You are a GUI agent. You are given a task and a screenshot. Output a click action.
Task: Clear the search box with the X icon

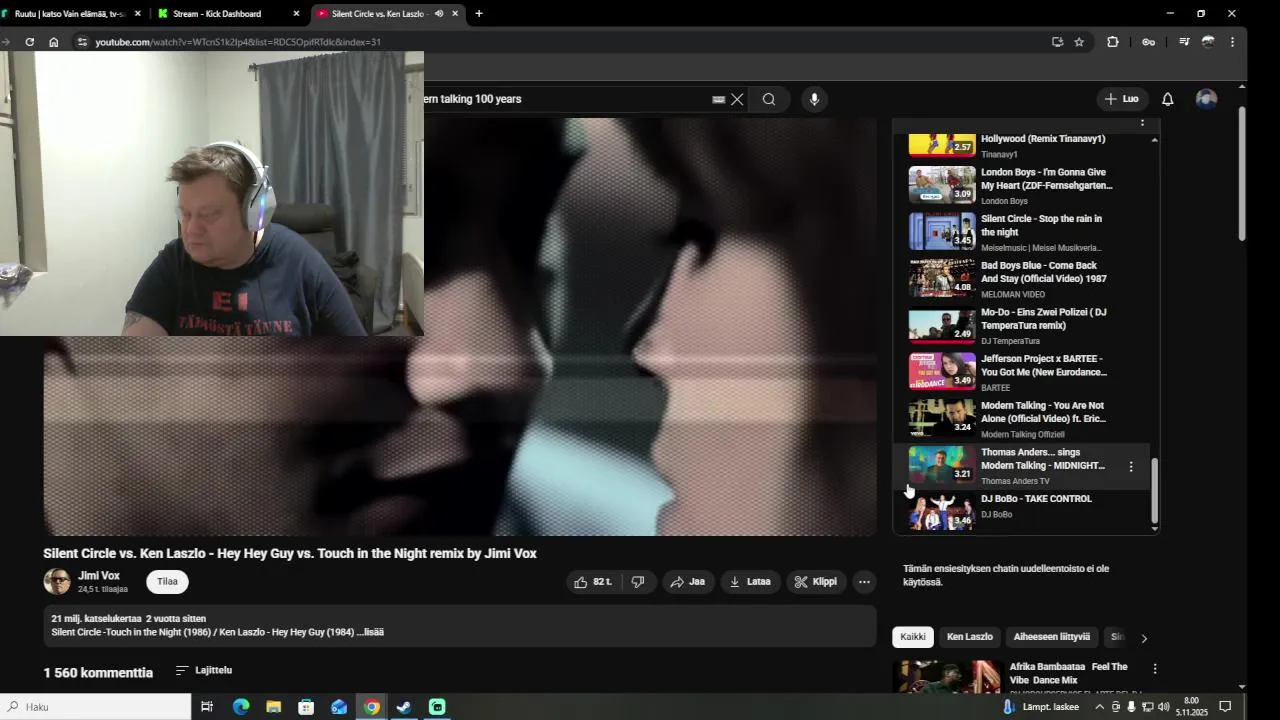pos(737,99)
